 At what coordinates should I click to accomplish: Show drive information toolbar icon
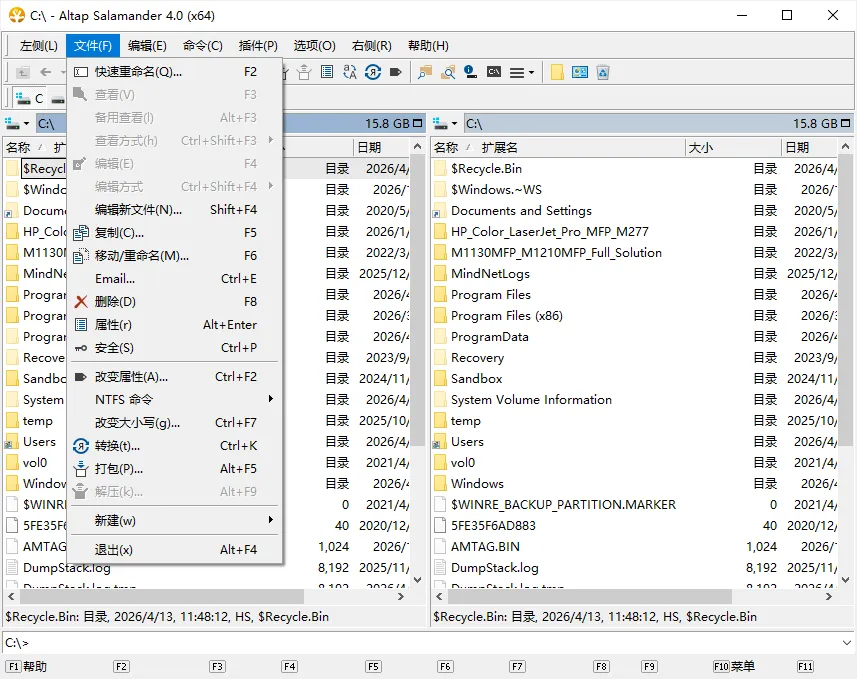471,72
